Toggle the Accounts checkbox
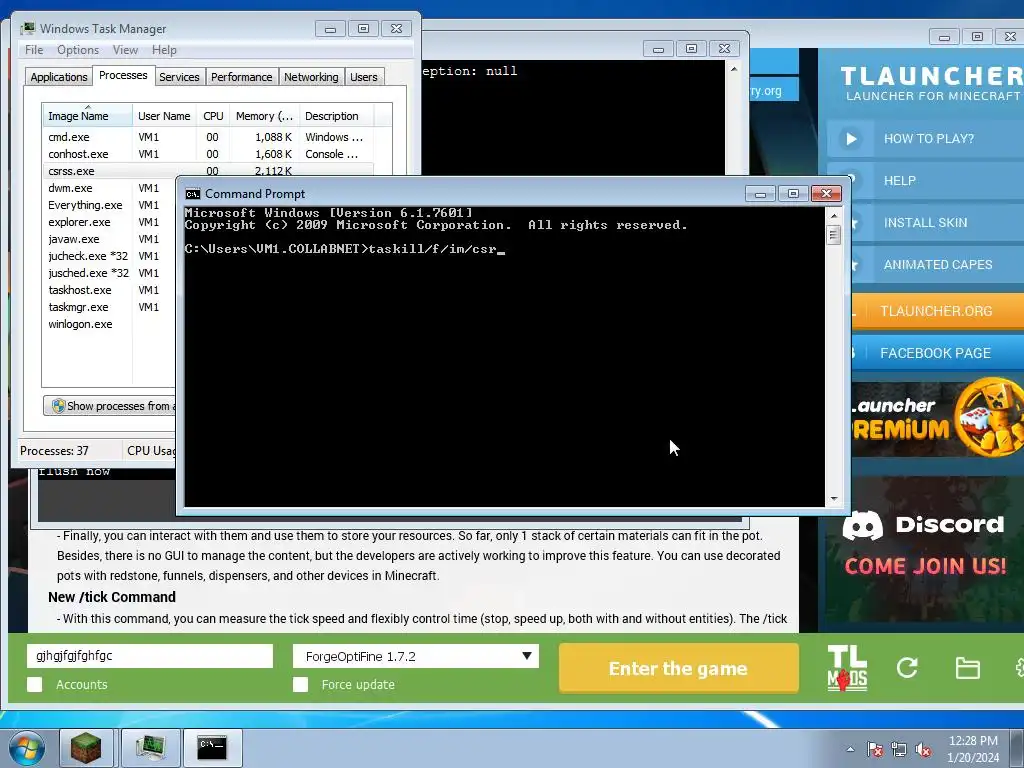The image size is (1024, 768). (x=35, y=684)
